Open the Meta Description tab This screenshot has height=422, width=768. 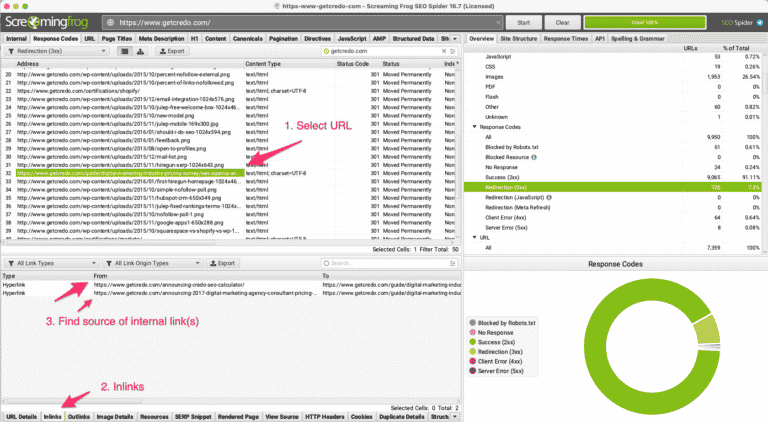click(161, 38)
